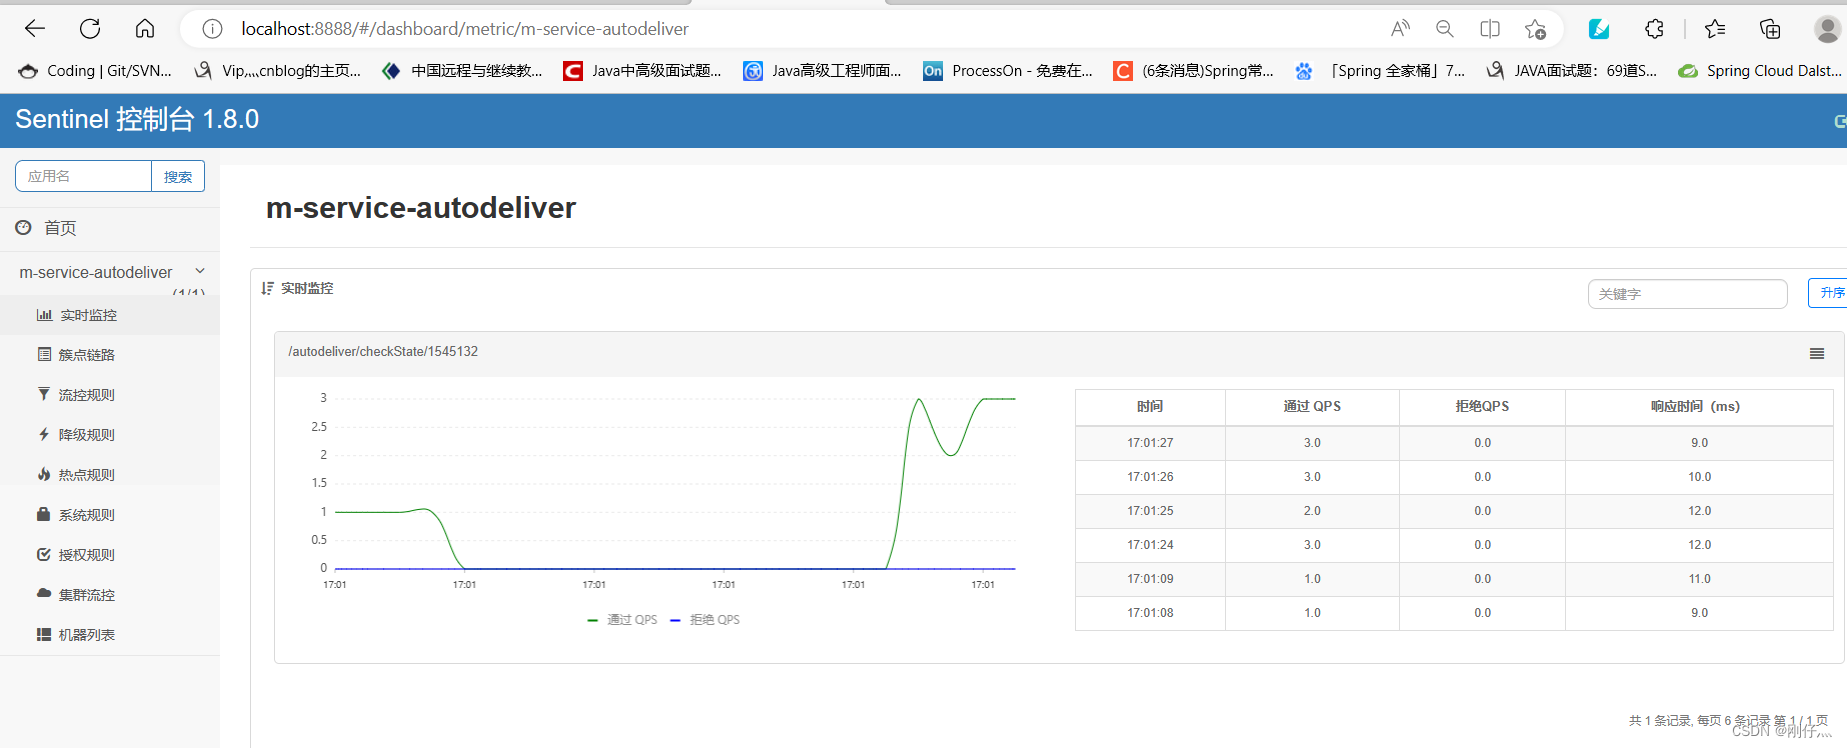Open 降级规则 in sidebar
Screen dimensions: 1847x748
110,435
